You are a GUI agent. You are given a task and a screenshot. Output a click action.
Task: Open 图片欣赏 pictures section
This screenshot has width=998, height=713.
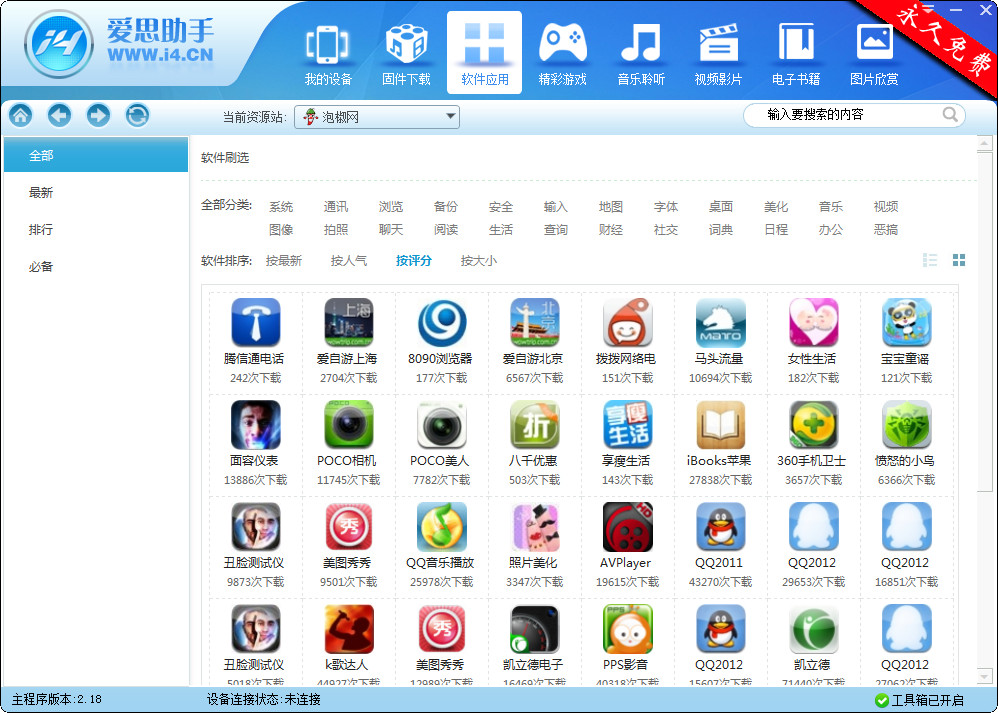pyautogui.click(x=875, y=53)
